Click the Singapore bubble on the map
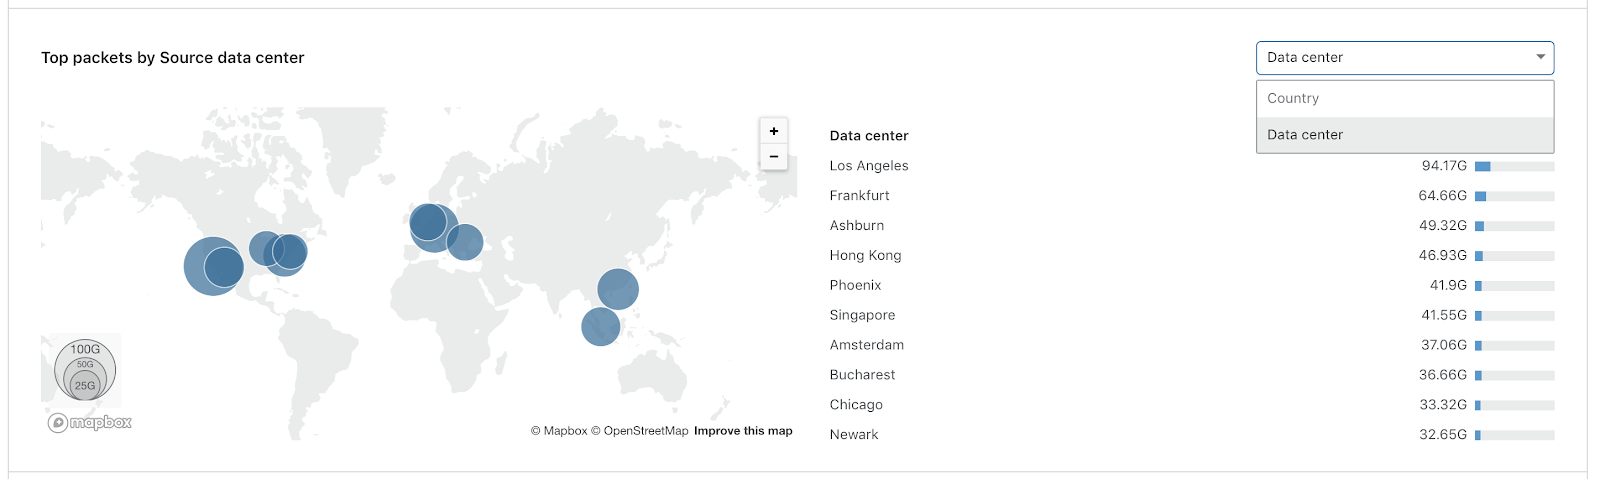 coord(600,327)
